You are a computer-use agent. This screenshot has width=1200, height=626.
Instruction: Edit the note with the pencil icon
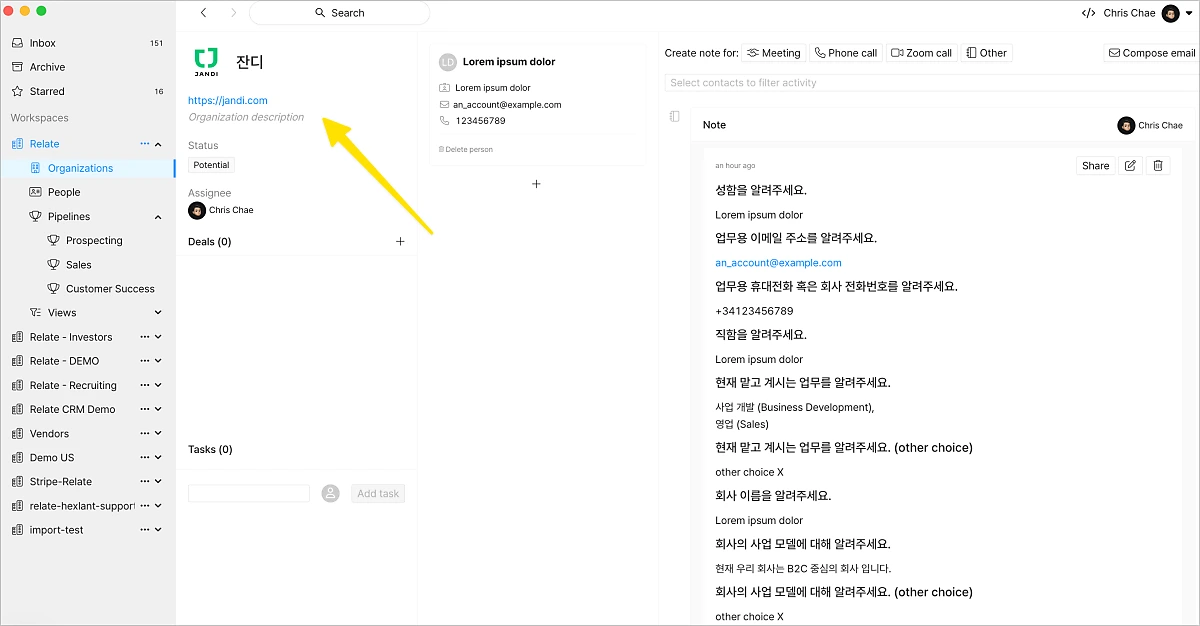pyautogui.click(x=1130, y=166)
